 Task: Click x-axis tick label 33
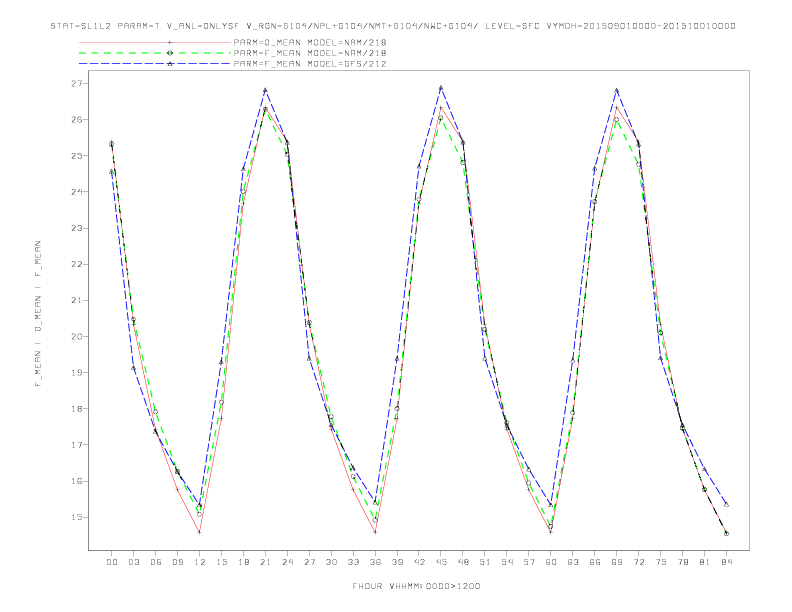353,562
